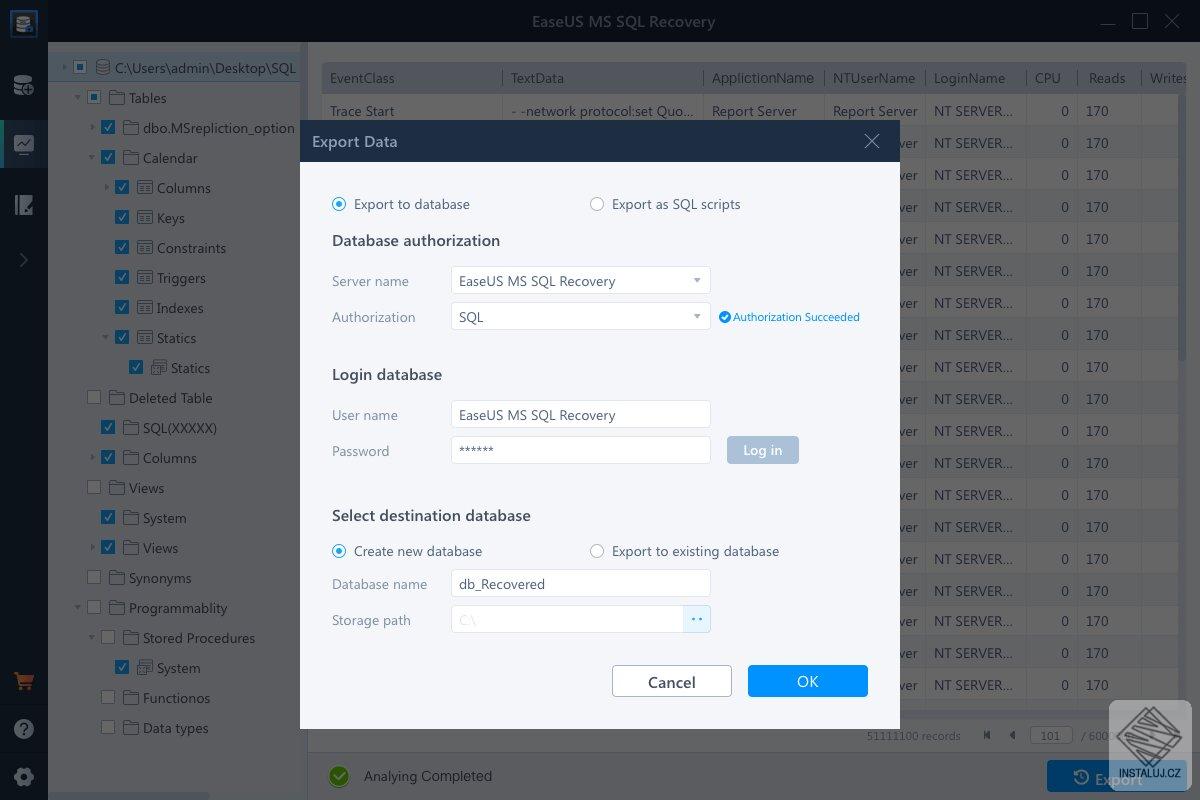This screenshot has height=800, width=1200.
Task: Close the Export Data dialog
Action: click(872, 141)
